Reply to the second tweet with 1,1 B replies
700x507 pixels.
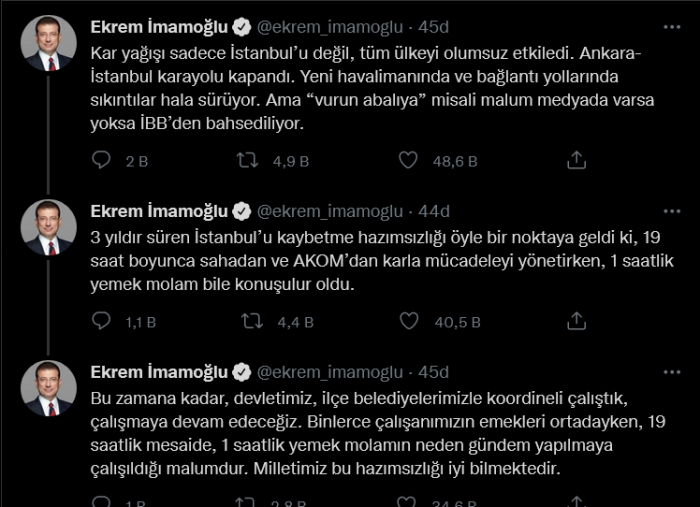click(102, 321)
